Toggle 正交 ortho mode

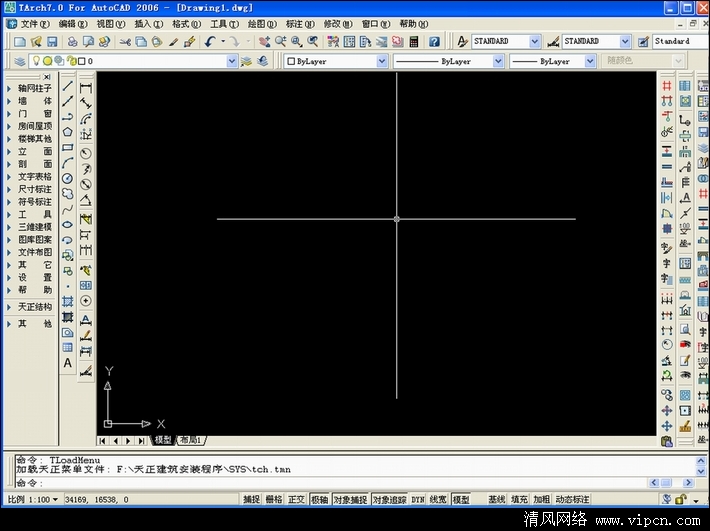pos(297,499)
